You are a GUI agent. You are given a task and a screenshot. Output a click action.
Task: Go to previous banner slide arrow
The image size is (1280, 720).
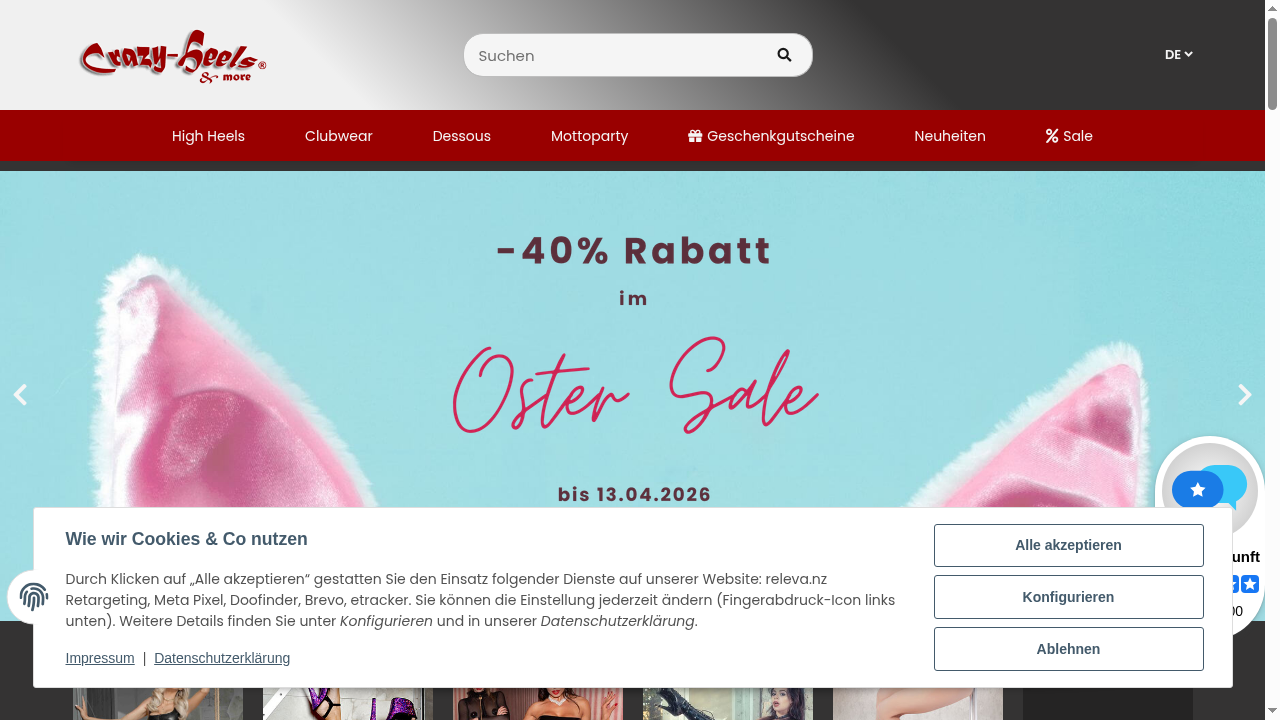click(x=20, y=395)
